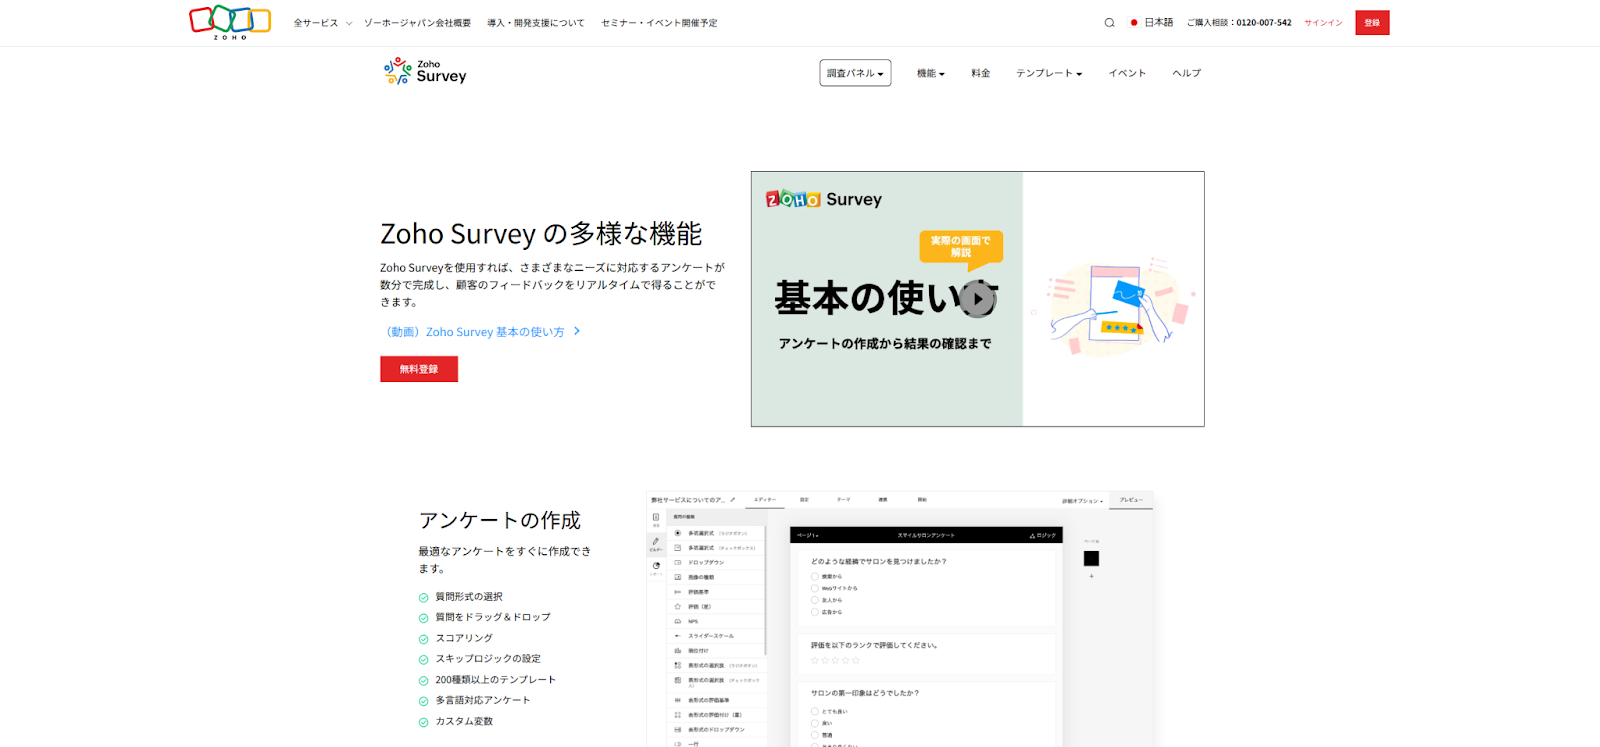Viewport: 1600px width, 747px height.
Task: Click the red 無料登録 button
Action: tap(419, 369)
